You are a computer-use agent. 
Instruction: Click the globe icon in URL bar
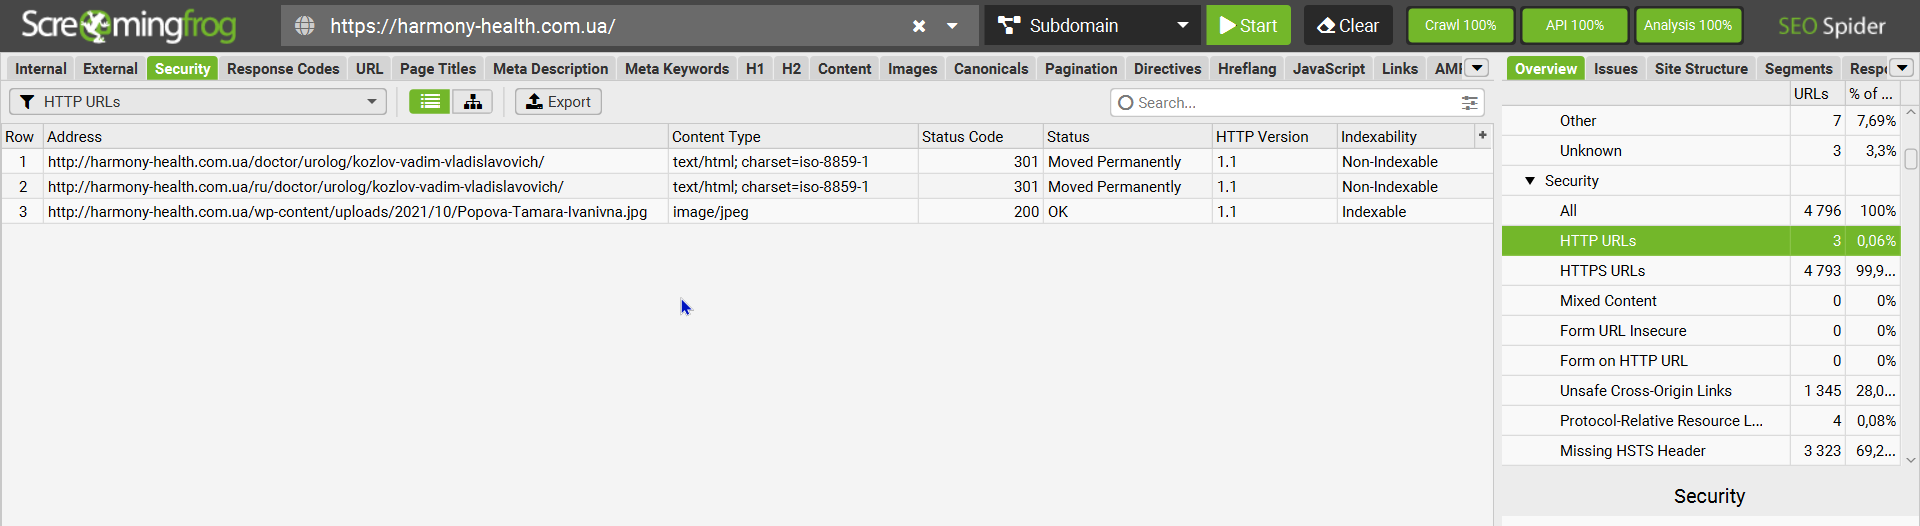[x=305, y=26]
